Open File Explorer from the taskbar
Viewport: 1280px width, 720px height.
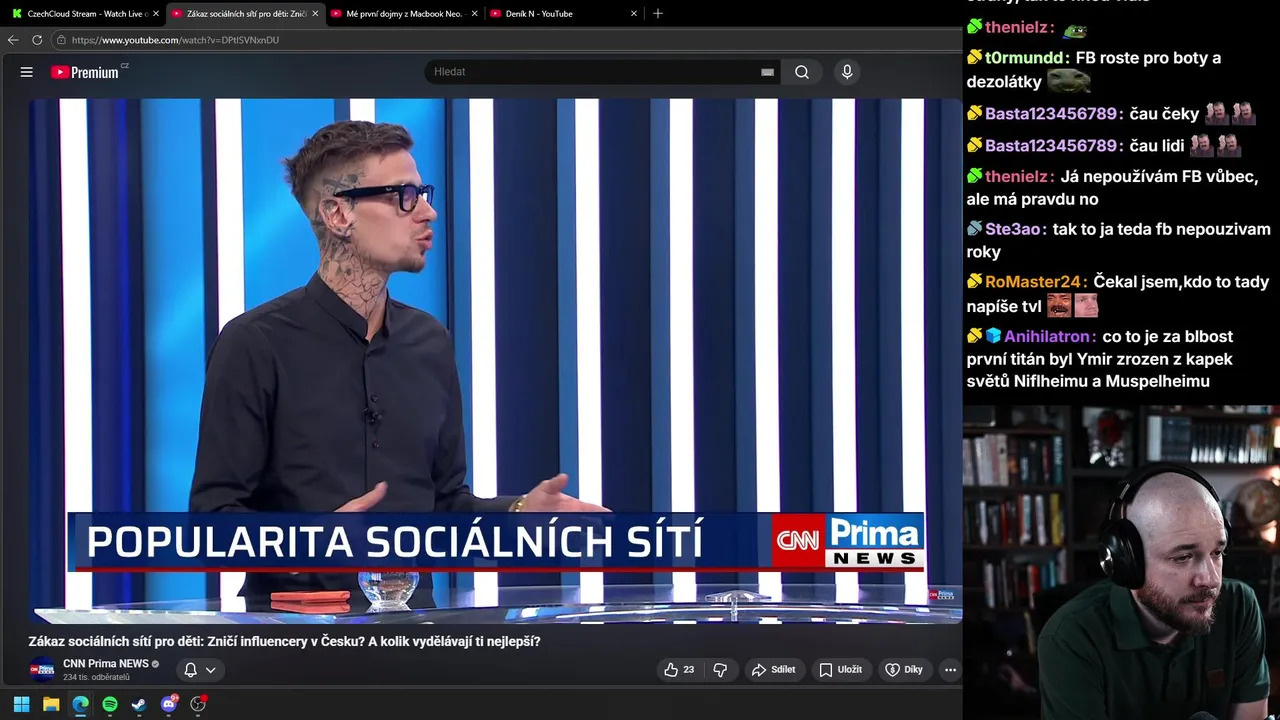pyautogui.click(x=51, y=704)
